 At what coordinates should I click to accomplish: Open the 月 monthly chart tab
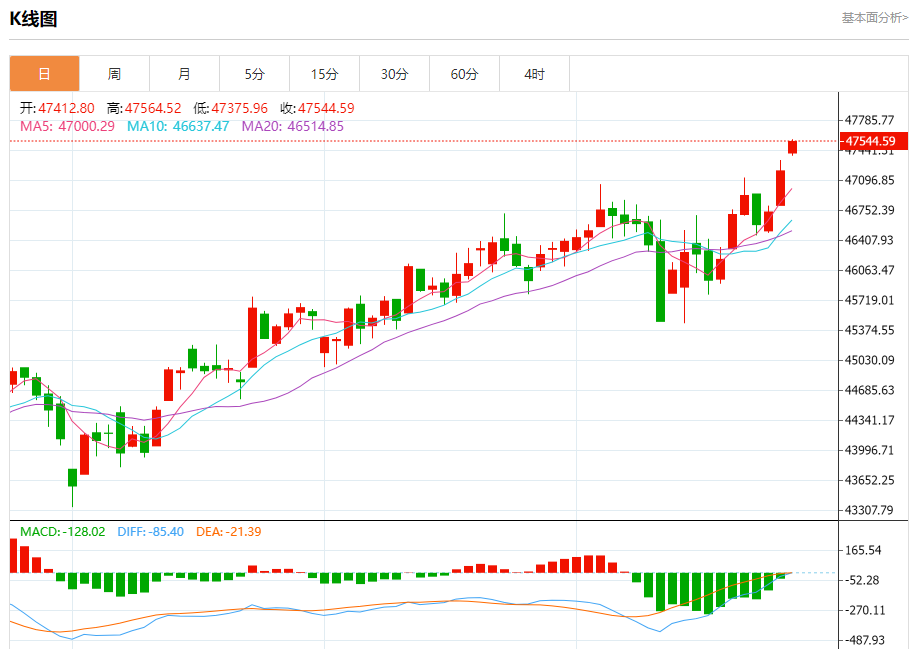184,74
